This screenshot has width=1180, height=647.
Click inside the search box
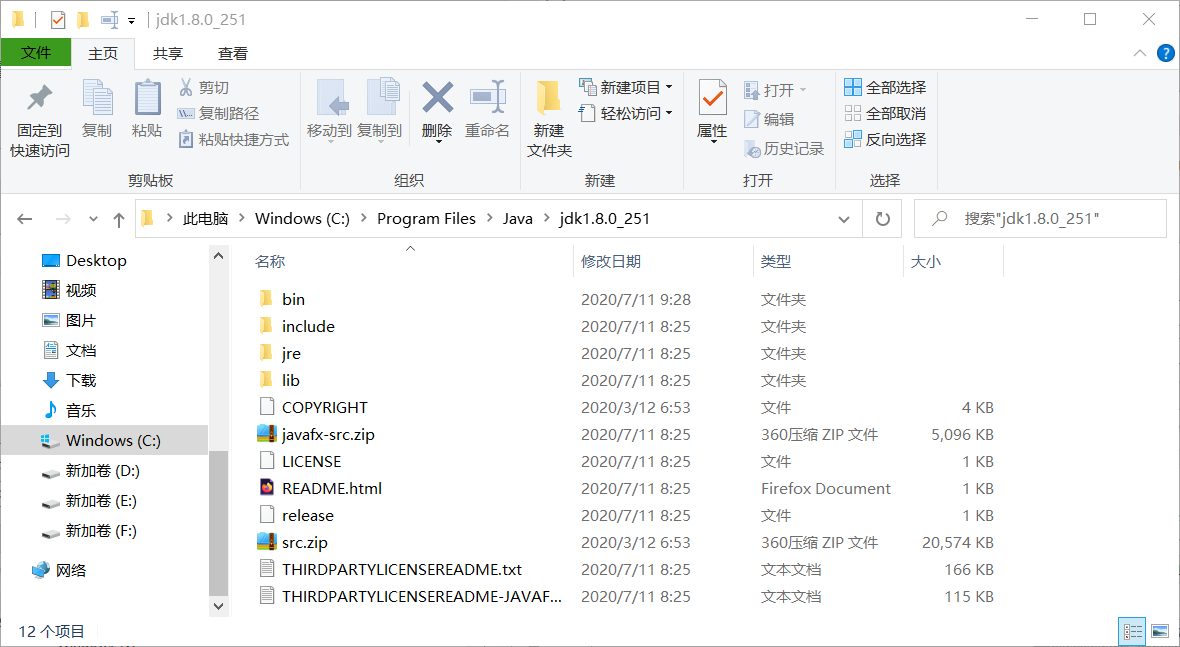pos(1040,218)
